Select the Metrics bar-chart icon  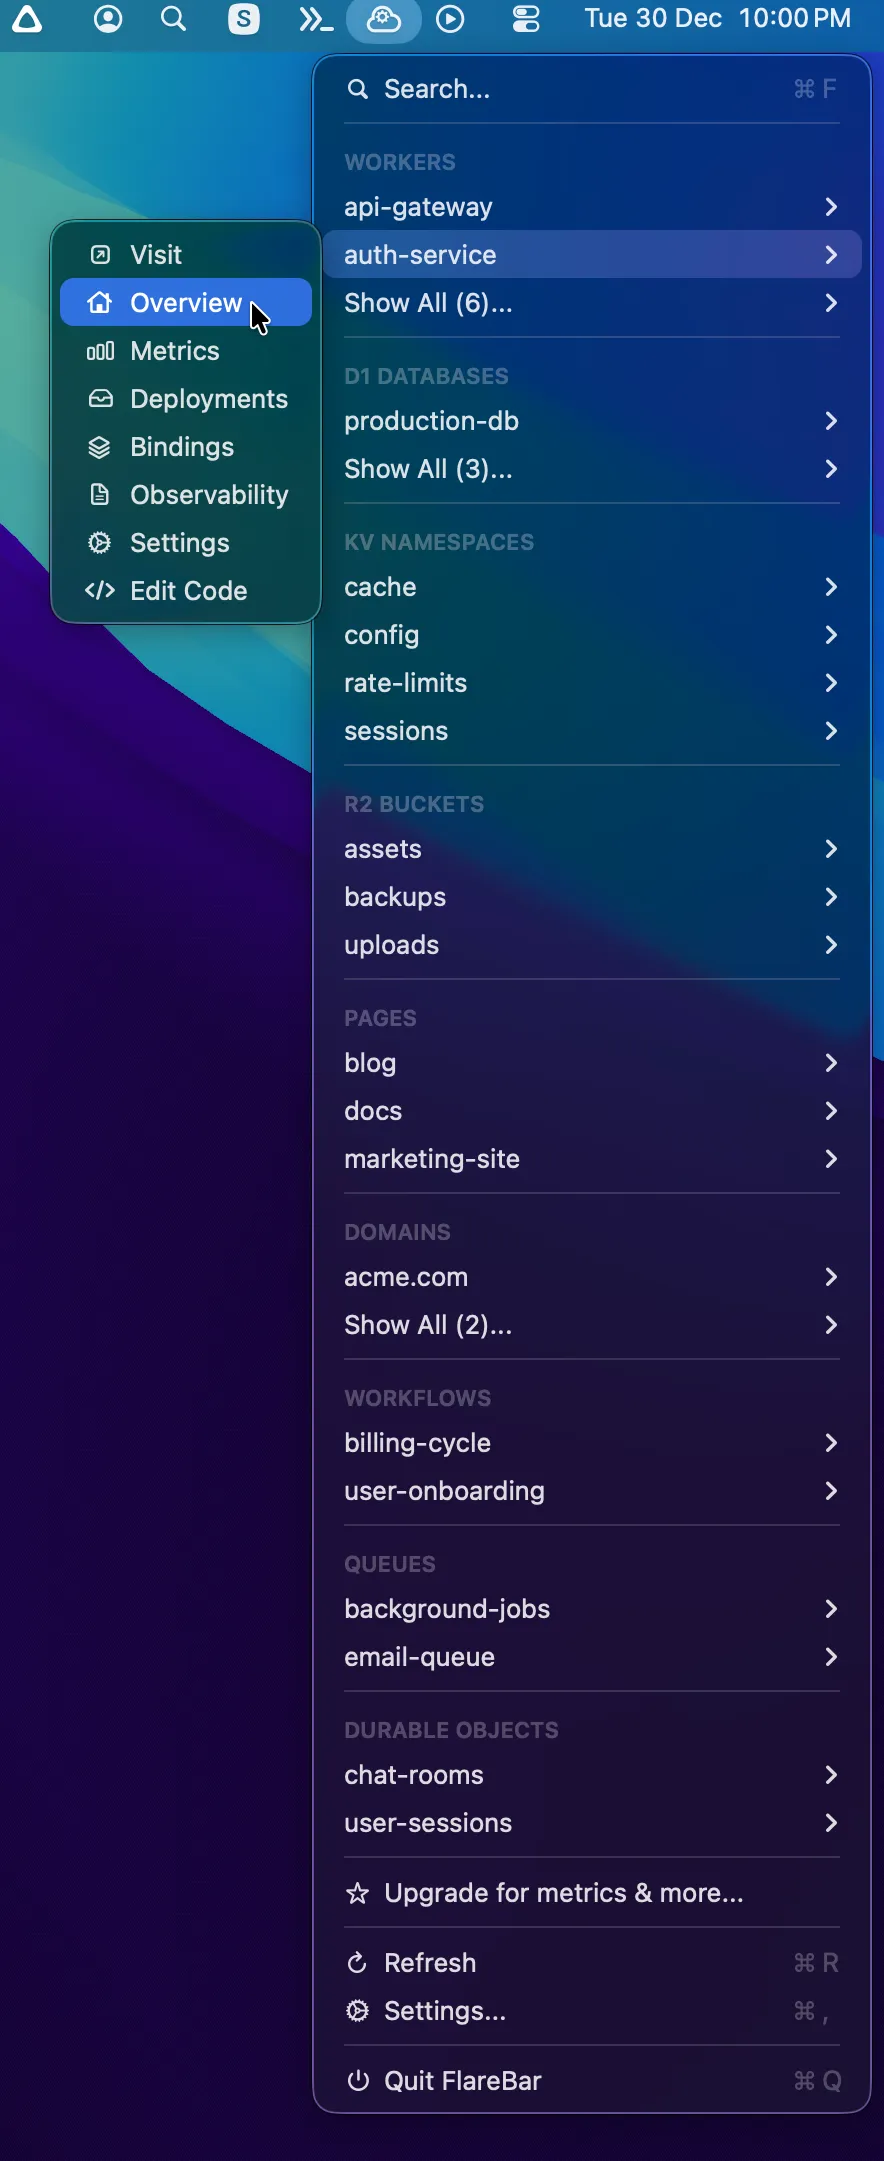tap(100, 351)
